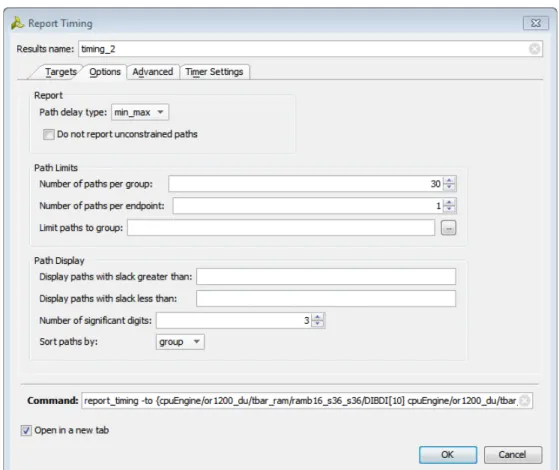Open the Path delay type dropdown
Image resolution: width=559 pixels, height=470 pixels.
point(140,112)
